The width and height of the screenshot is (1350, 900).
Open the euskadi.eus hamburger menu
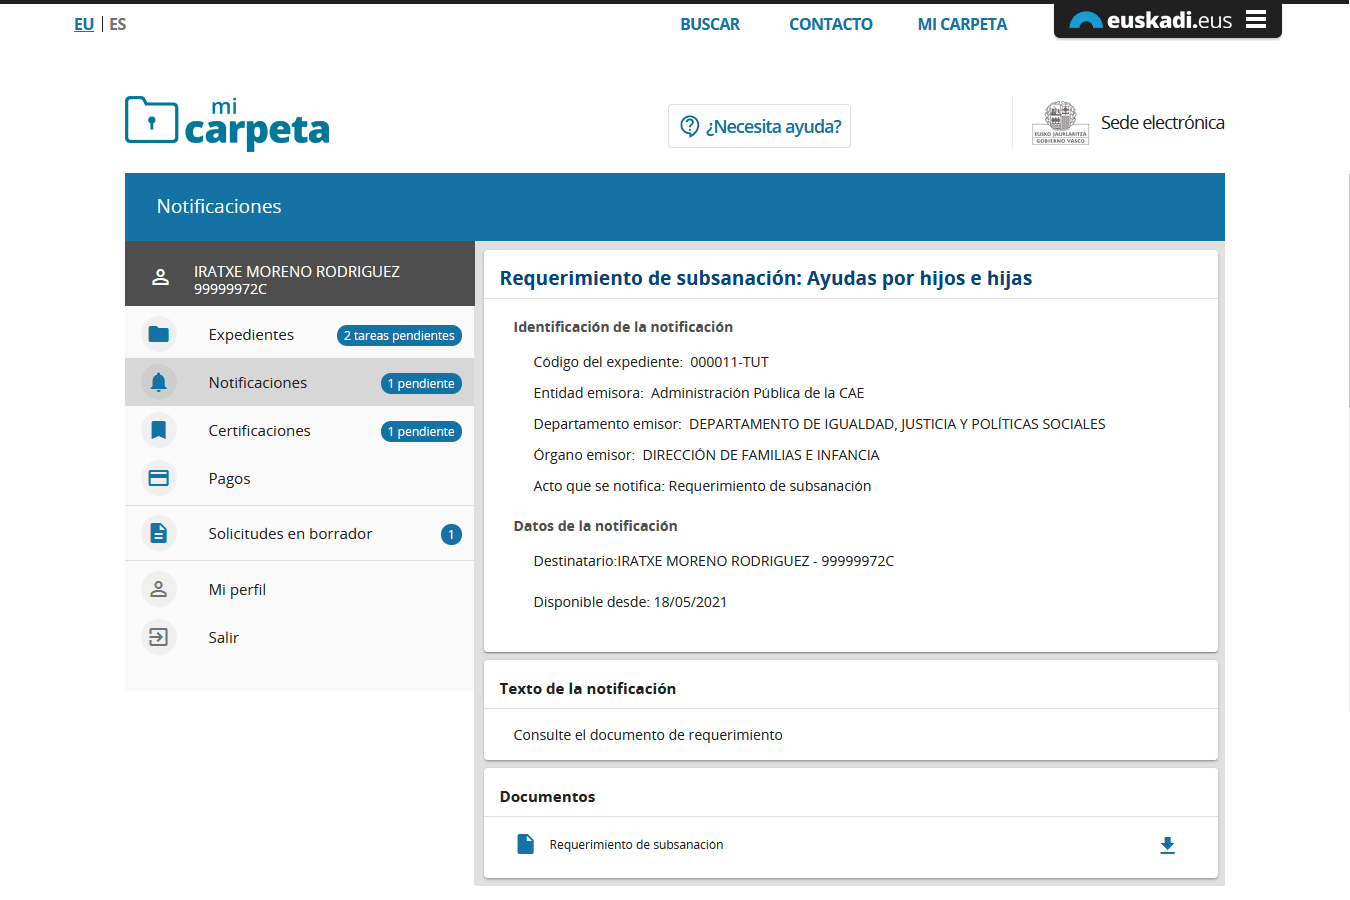[x=1256, y=20]
